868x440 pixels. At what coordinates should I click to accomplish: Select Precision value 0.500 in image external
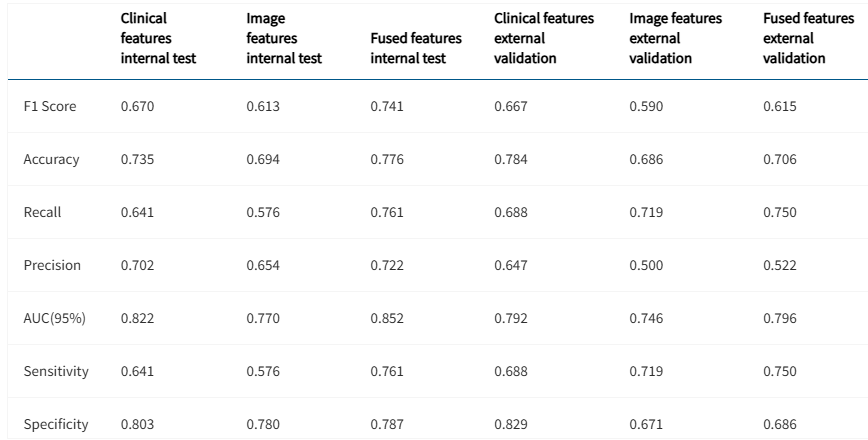coord(646,265)
